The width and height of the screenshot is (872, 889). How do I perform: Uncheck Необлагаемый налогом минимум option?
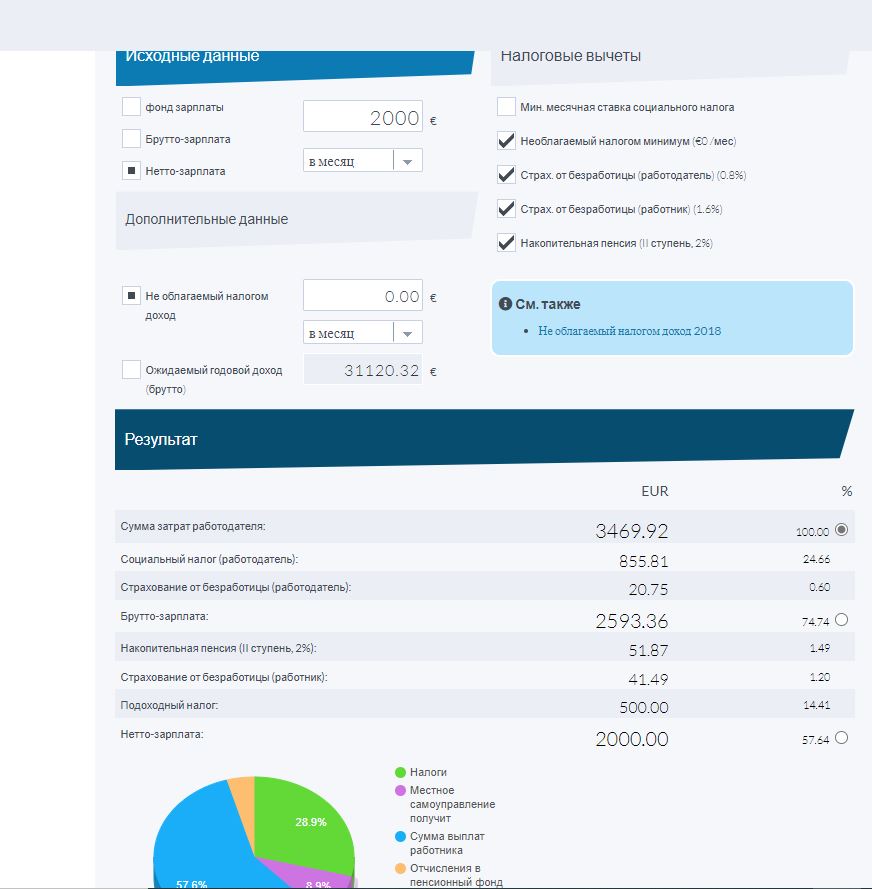pyautogui.click(x=506, y=141)
